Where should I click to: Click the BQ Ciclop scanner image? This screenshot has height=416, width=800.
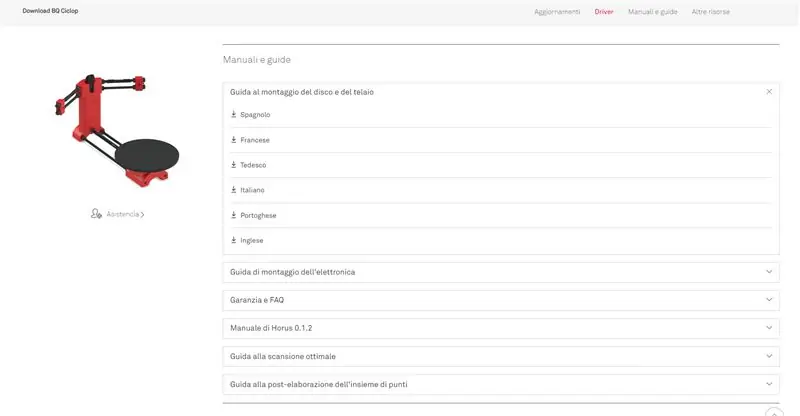click(117, 131)
